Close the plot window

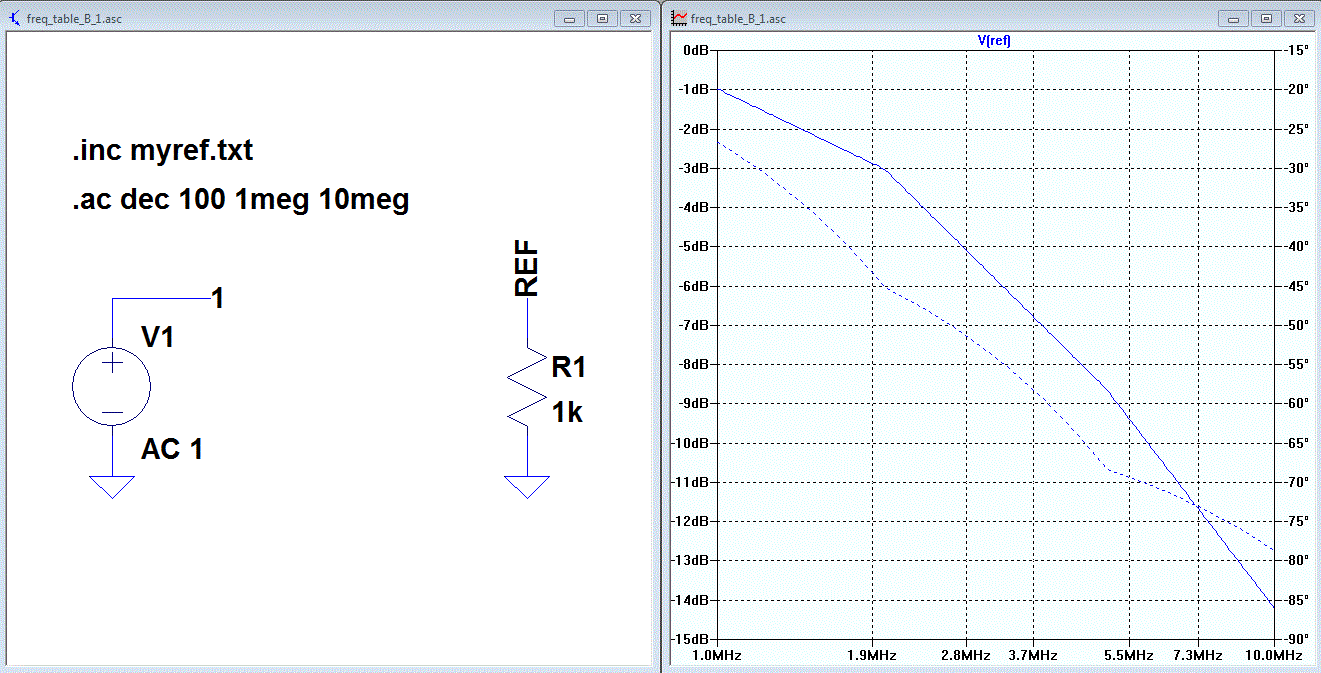pos(1298,18)
